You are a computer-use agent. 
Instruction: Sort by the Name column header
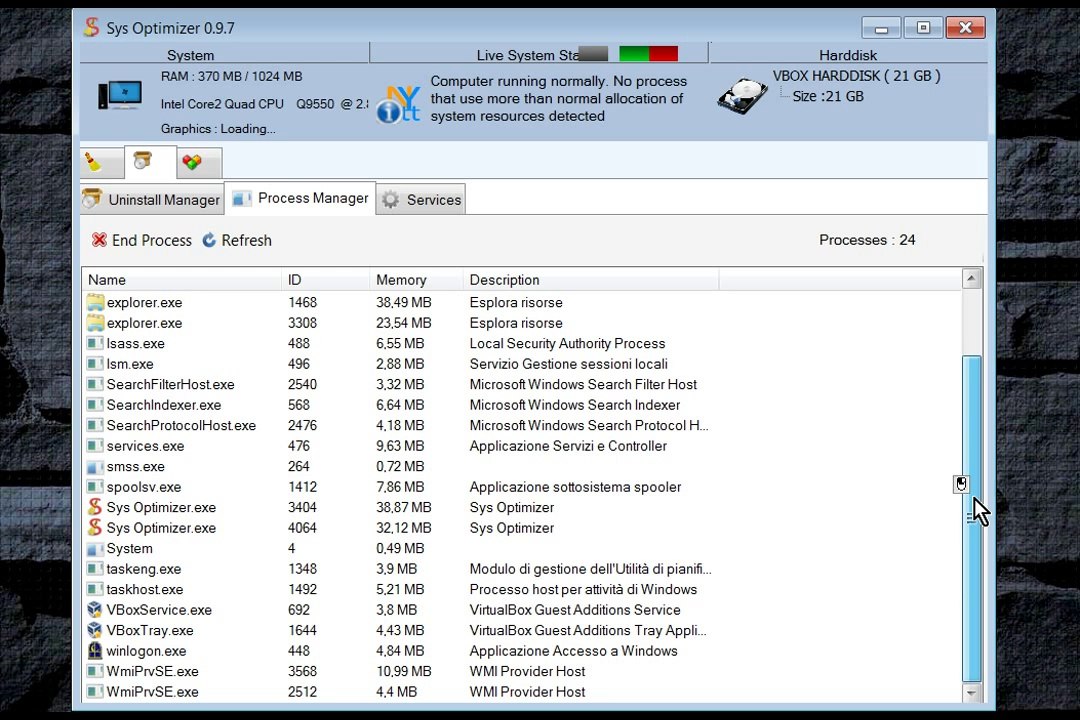coord(182,280)
